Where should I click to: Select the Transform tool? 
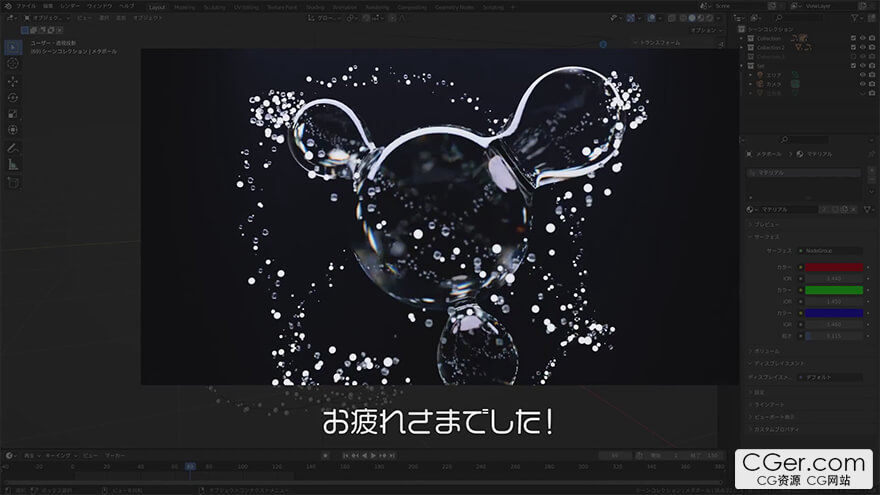pyautogui.click(x=13, y=130)
